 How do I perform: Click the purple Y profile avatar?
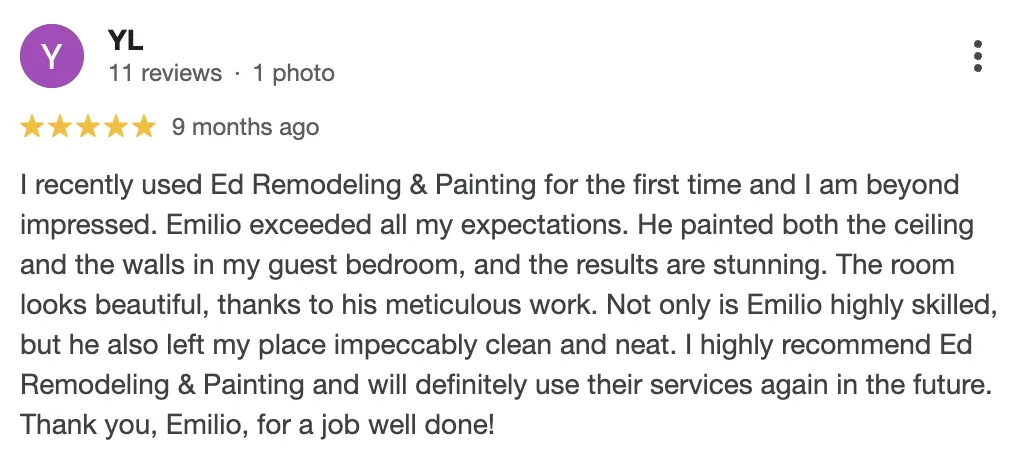click(x=52, y=56)
